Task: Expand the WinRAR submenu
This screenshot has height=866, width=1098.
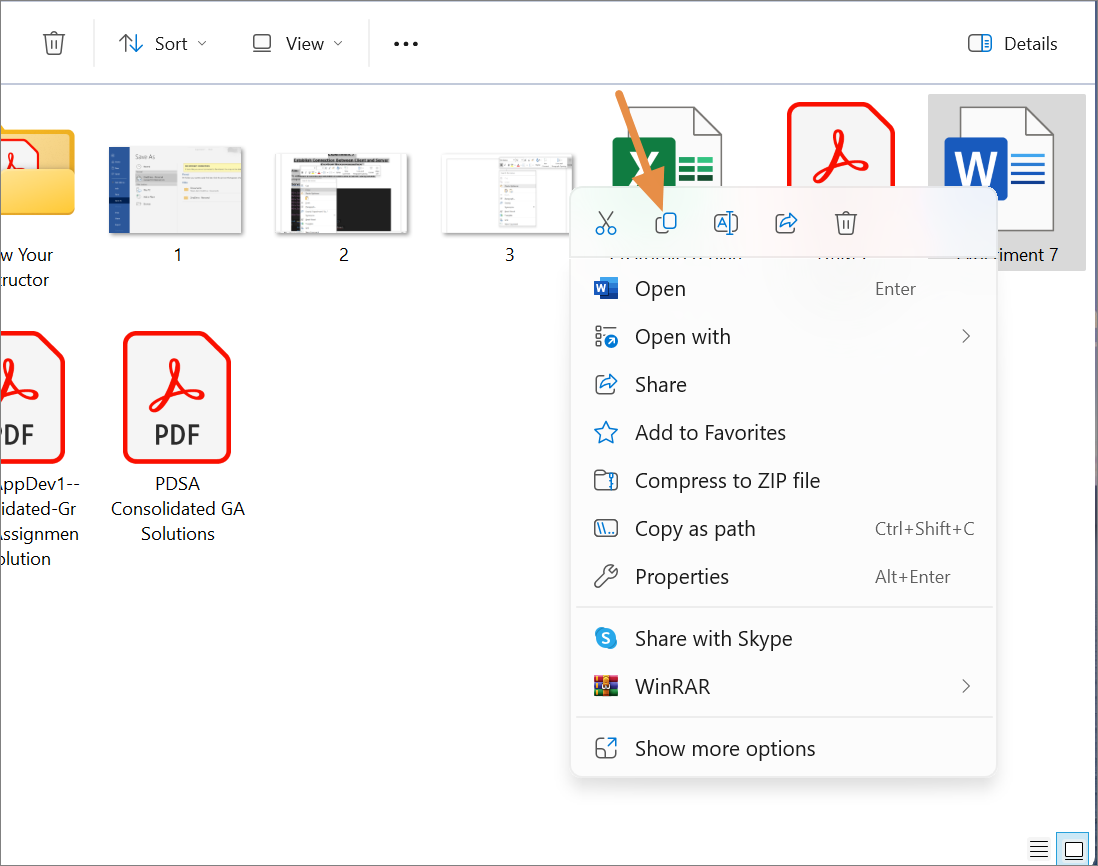Action: (x=783, y=686)
